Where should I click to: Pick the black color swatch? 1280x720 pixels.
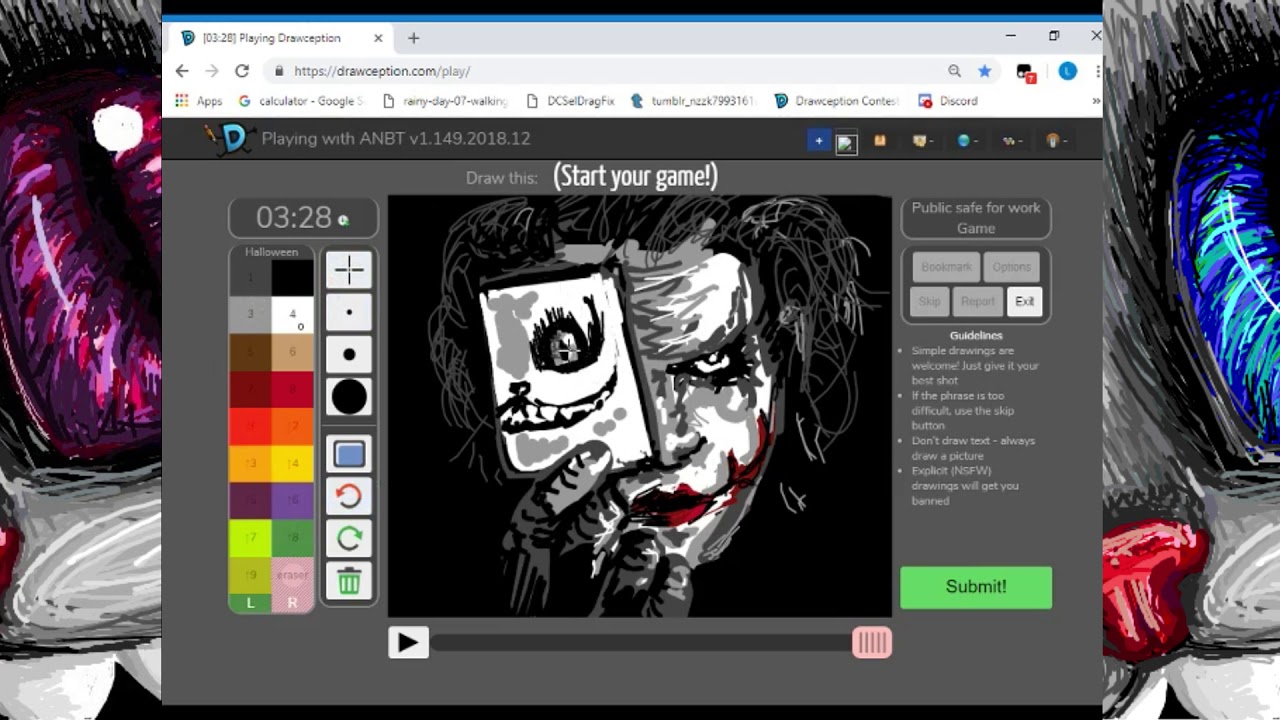292,278
